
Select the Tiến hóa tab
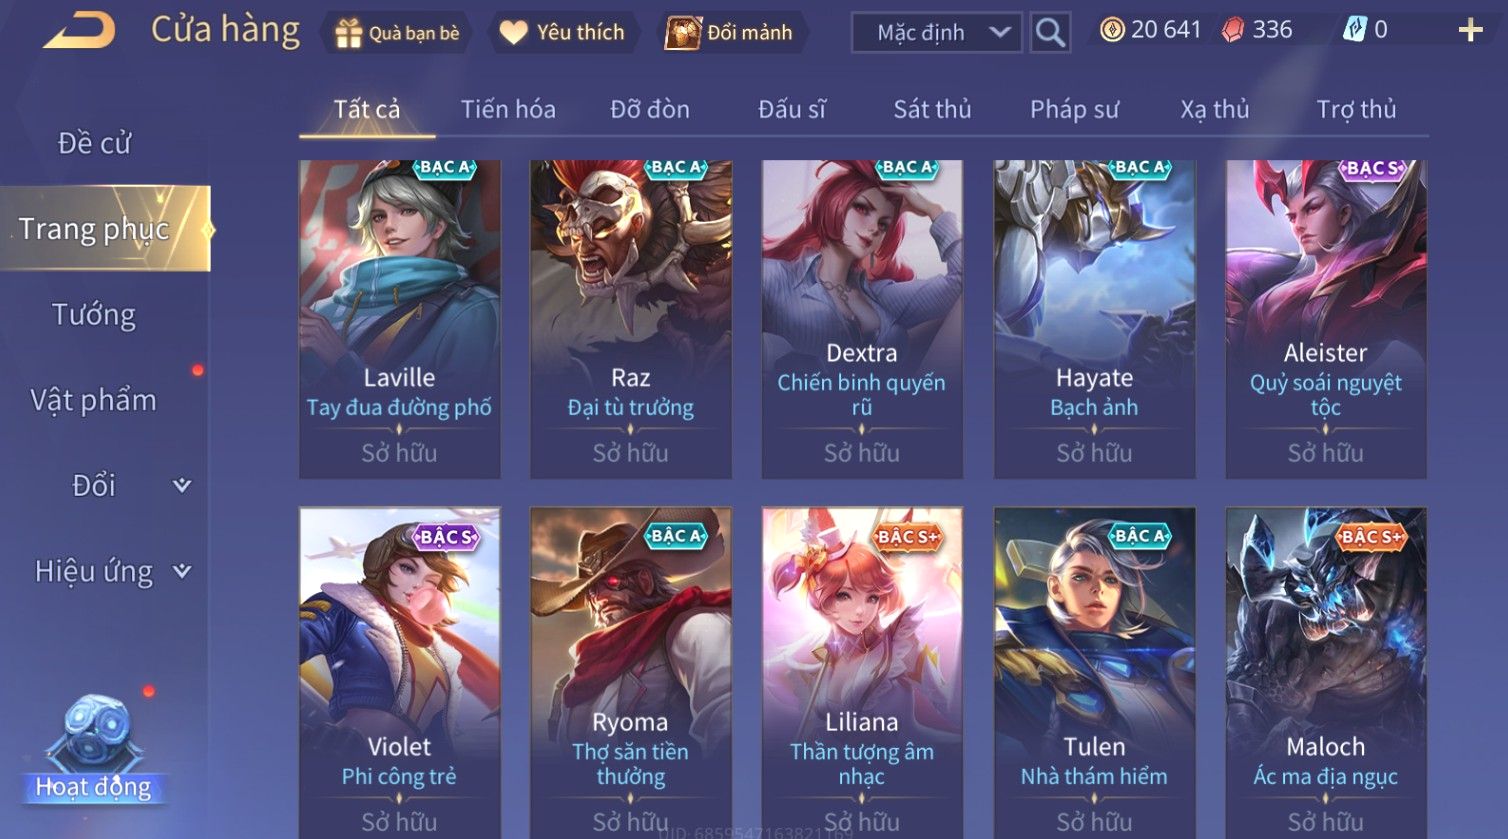[508, 109]
